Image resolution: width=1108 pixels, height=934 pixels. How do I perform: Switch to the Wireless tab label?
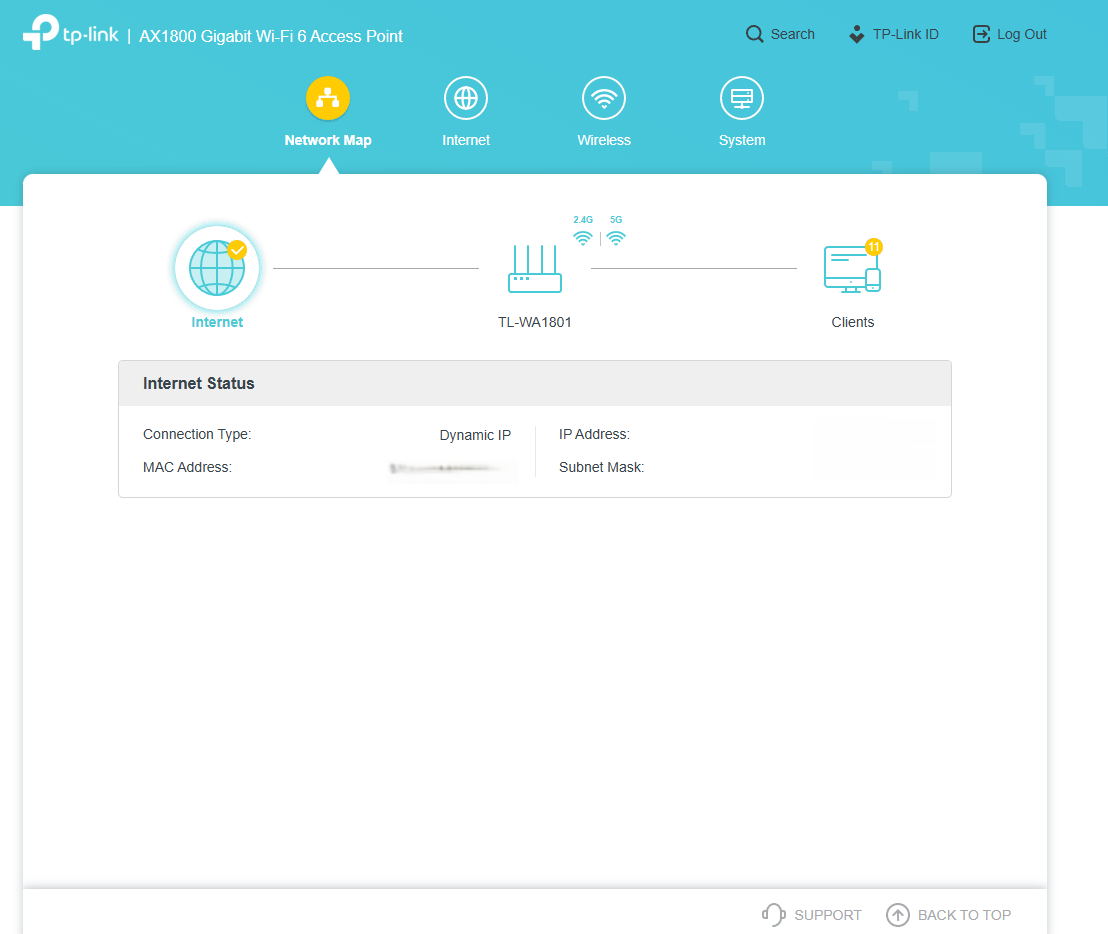604,140
